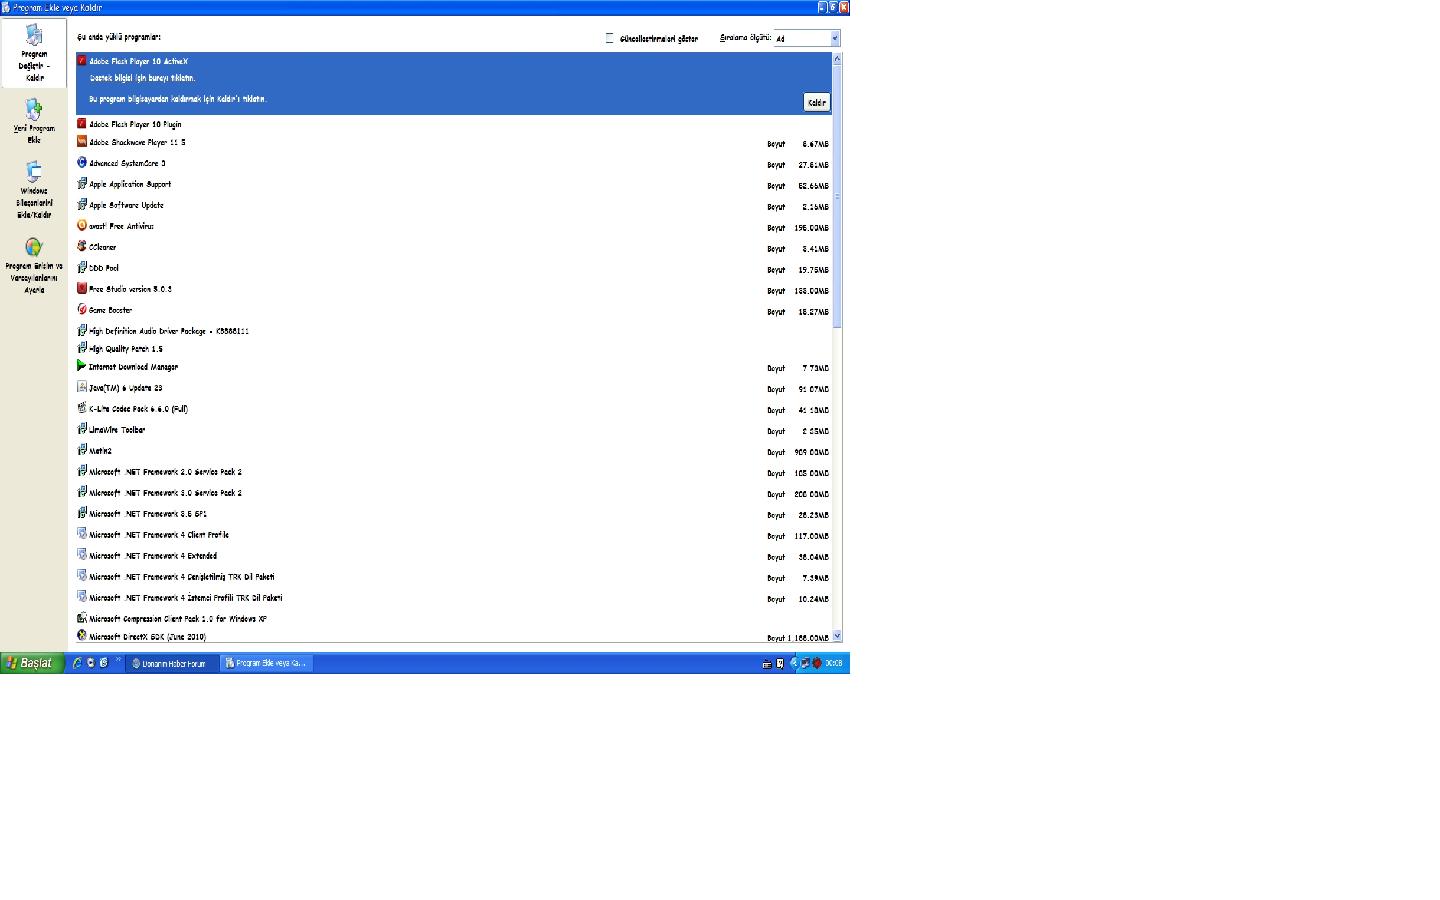Click the Internet Download Manager green icon

[x=82, y=367]
